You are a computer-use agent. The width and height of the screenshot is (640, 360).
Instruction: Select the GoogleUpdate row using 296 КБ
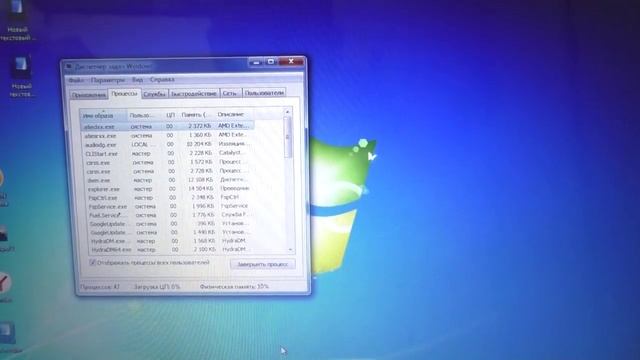(x=172, y=224)
